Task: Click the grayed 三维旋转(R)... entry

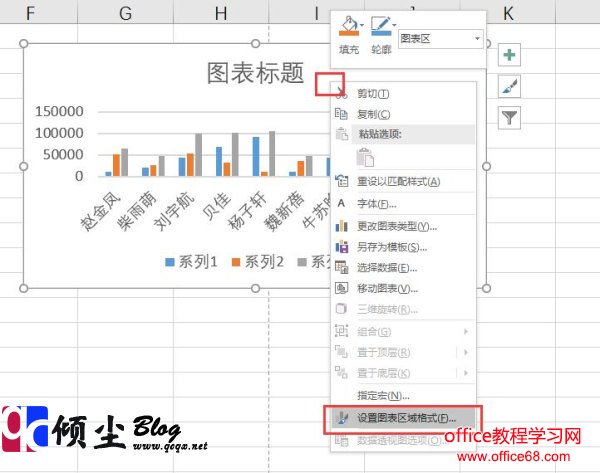Action: (403, 309)
